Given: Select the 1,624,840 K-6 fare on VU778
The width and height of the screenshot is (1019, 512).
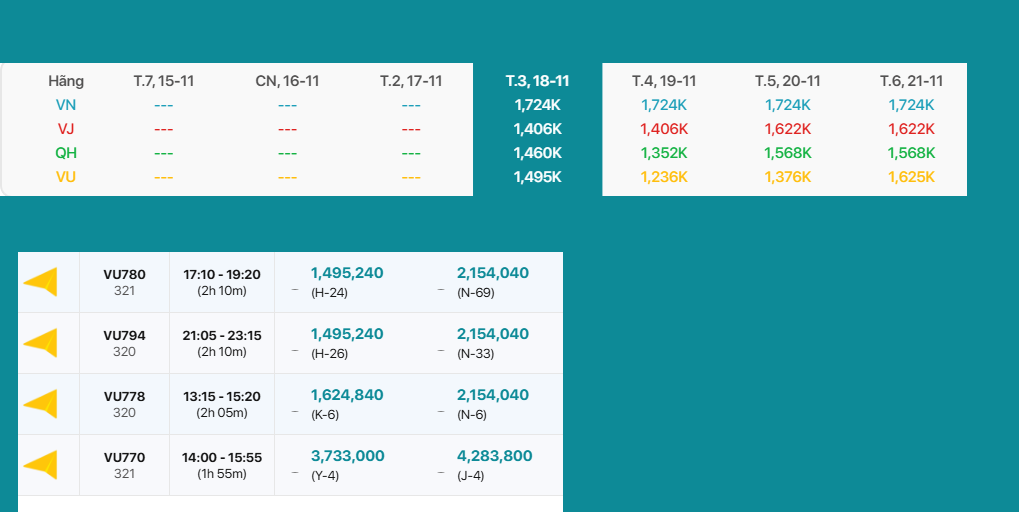Looking at the screenshot, I should point(347,395).
